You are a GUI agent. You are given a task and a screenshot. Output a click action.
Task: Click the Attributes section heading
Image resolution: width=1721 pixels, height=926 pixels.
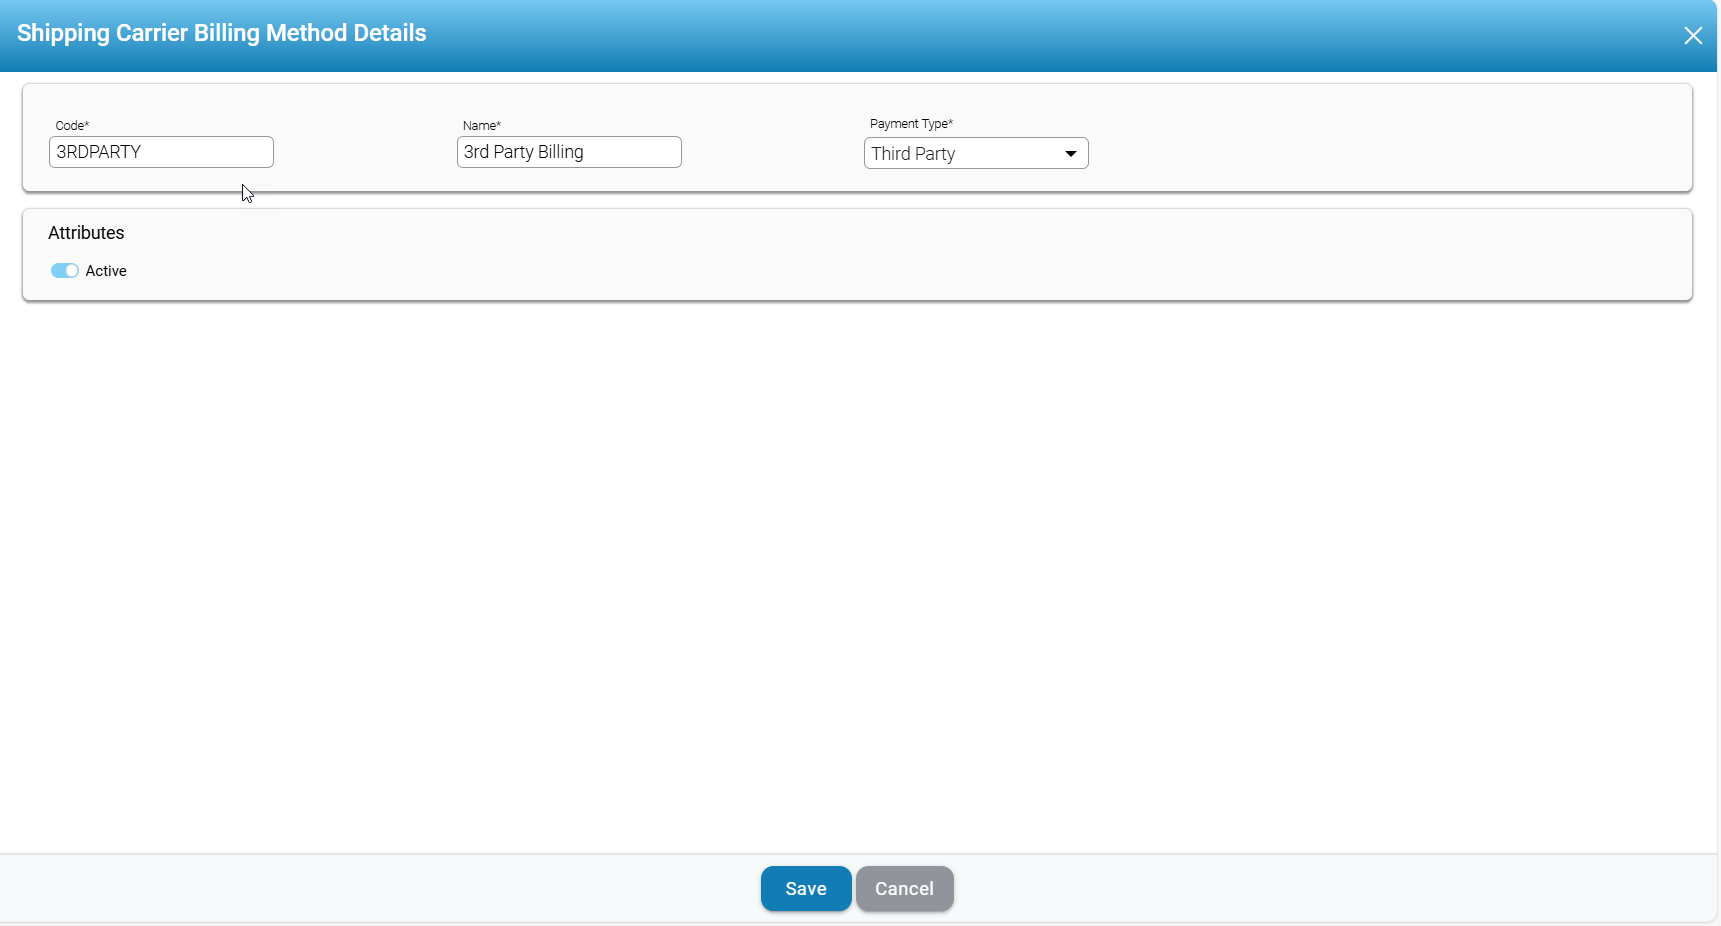(86, 233)
